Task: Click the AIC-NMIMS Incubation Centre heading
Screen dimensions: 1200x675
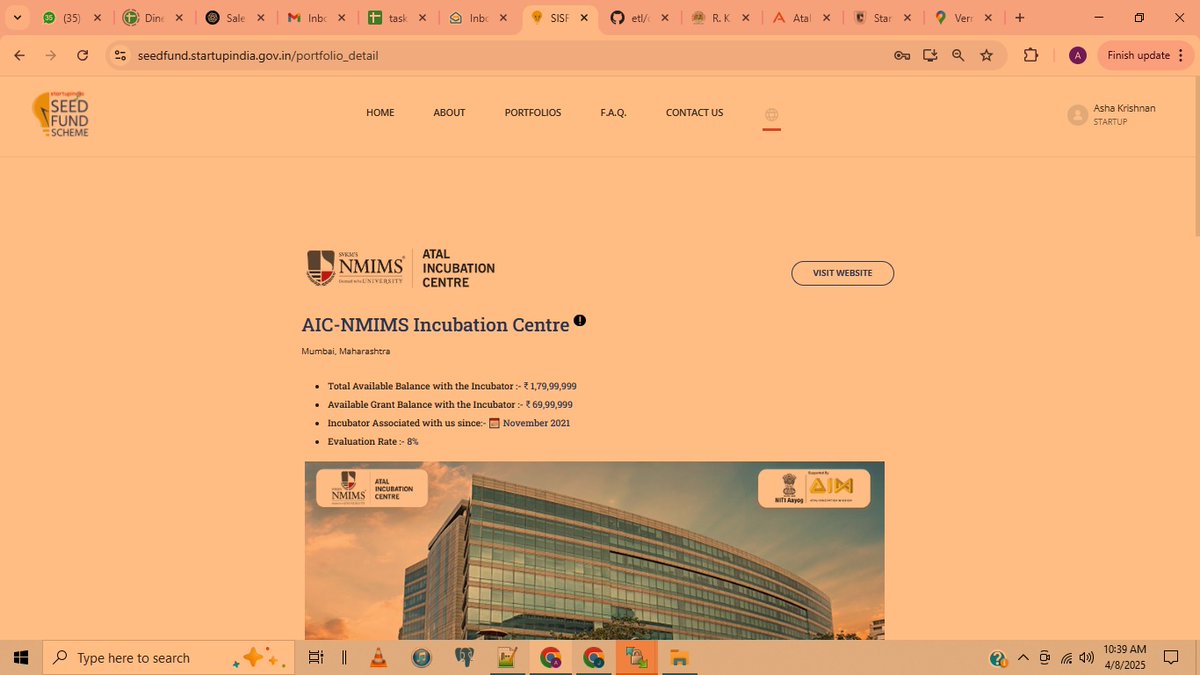Action: pyautogui.click(x=435, y=325)
